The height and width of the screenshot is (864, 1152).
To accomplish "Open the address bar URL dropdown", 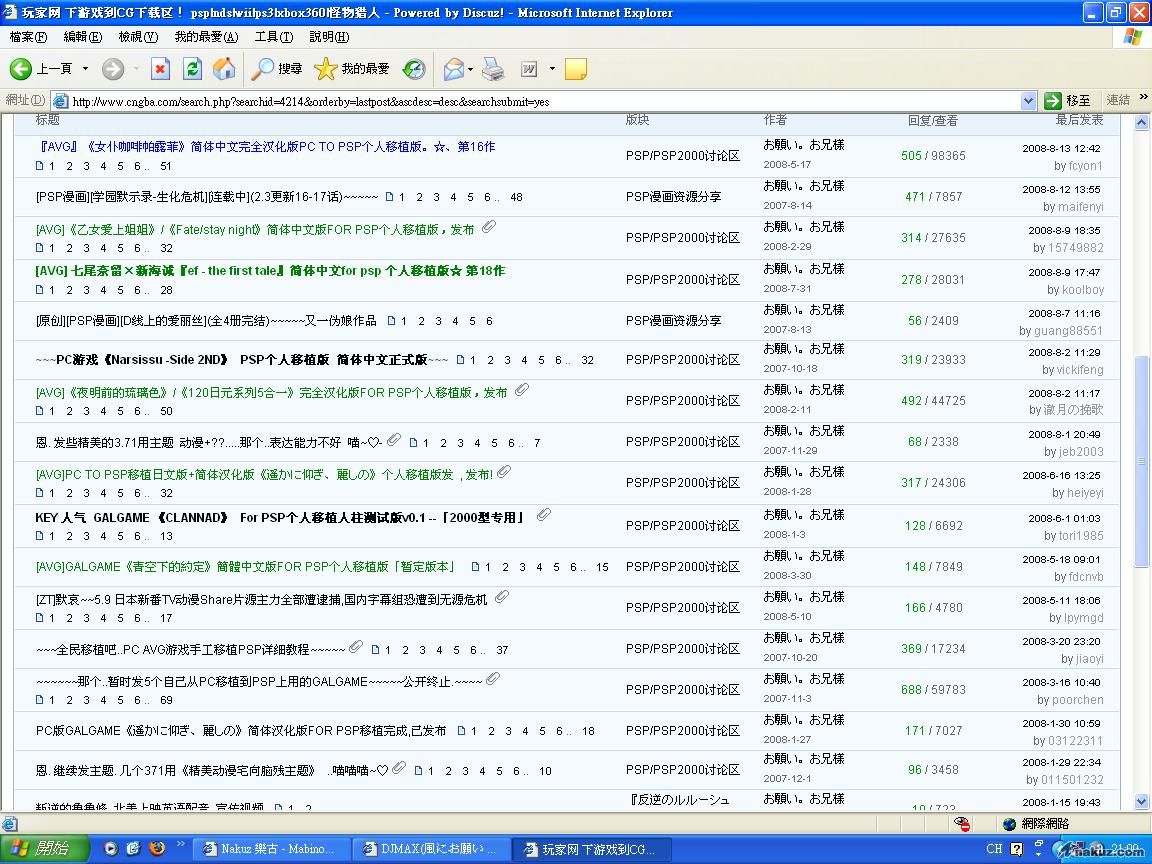I will pyautogui.click(x=1028, y=101).
